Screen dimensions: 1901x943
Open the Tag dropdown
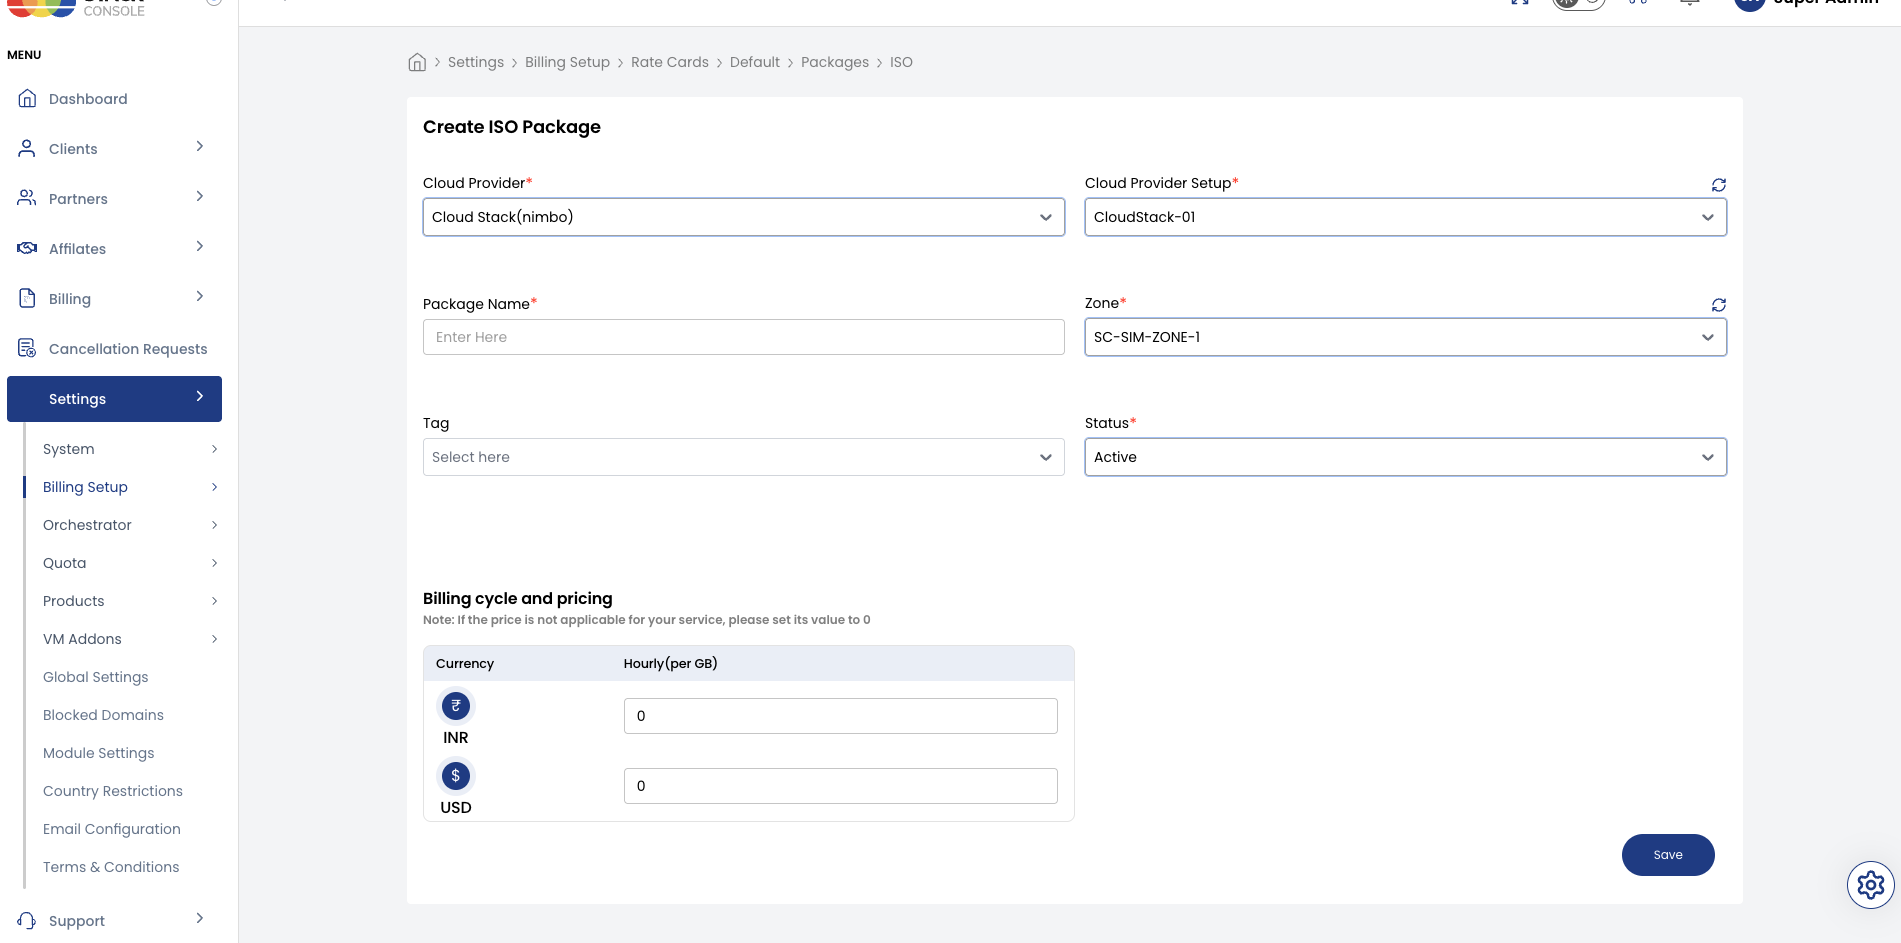[744, 457]
